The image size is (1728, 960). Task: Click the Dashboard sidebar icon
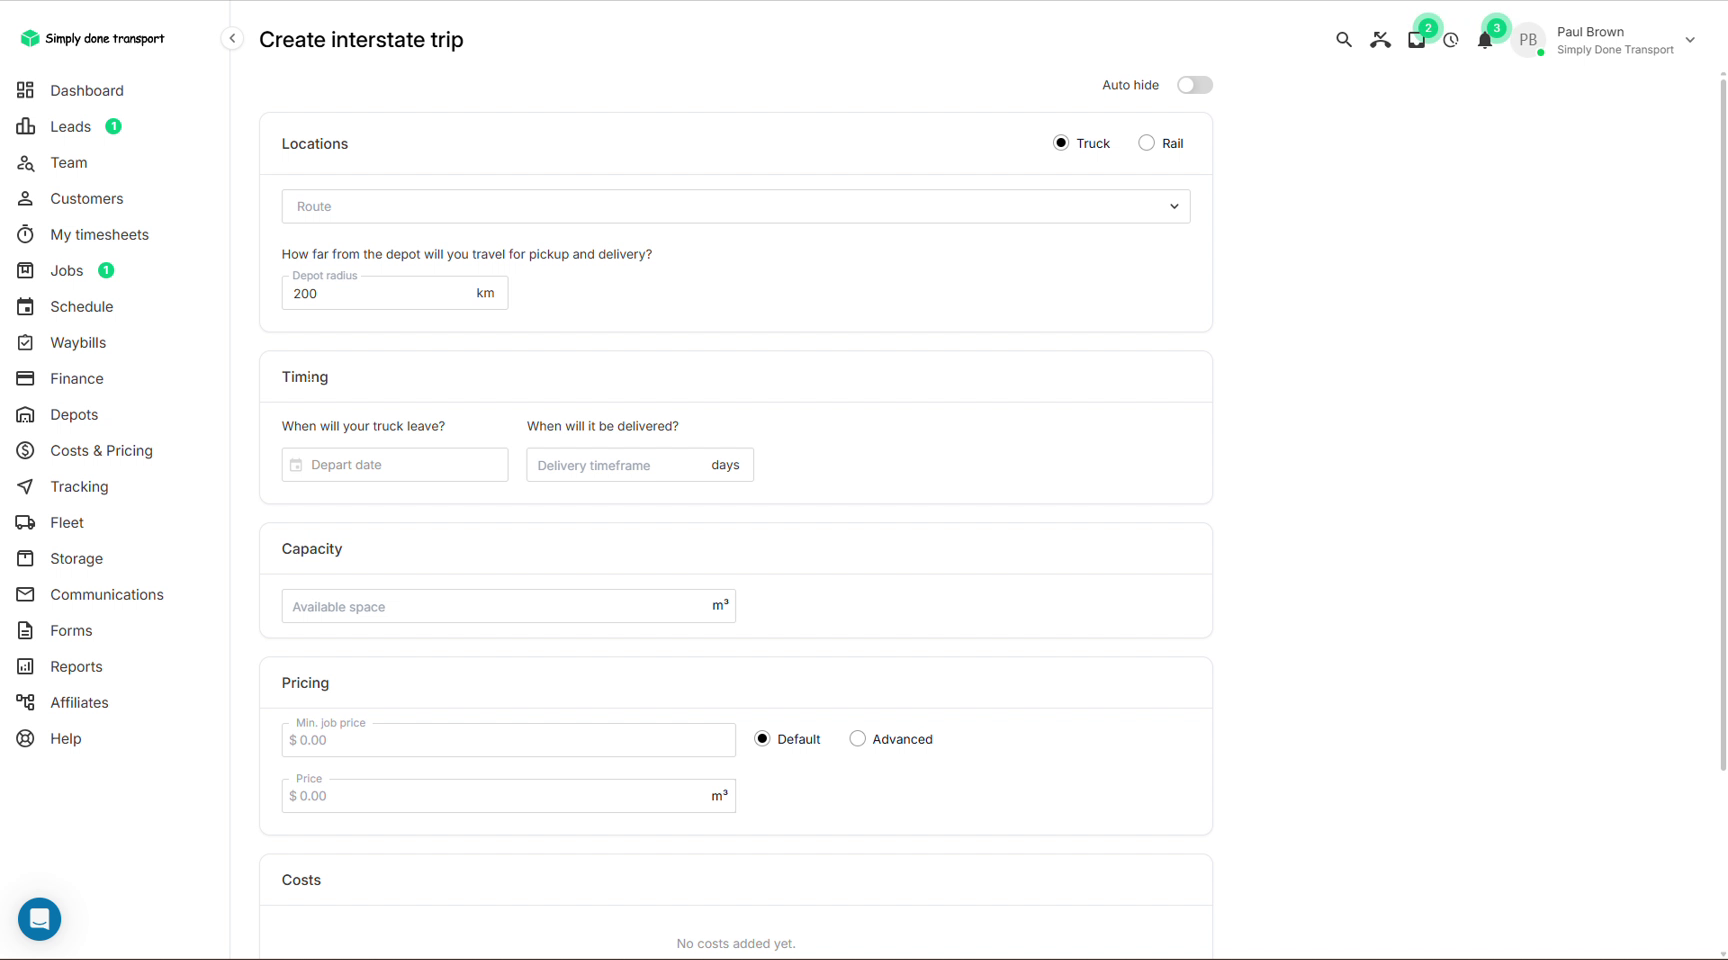25,90
